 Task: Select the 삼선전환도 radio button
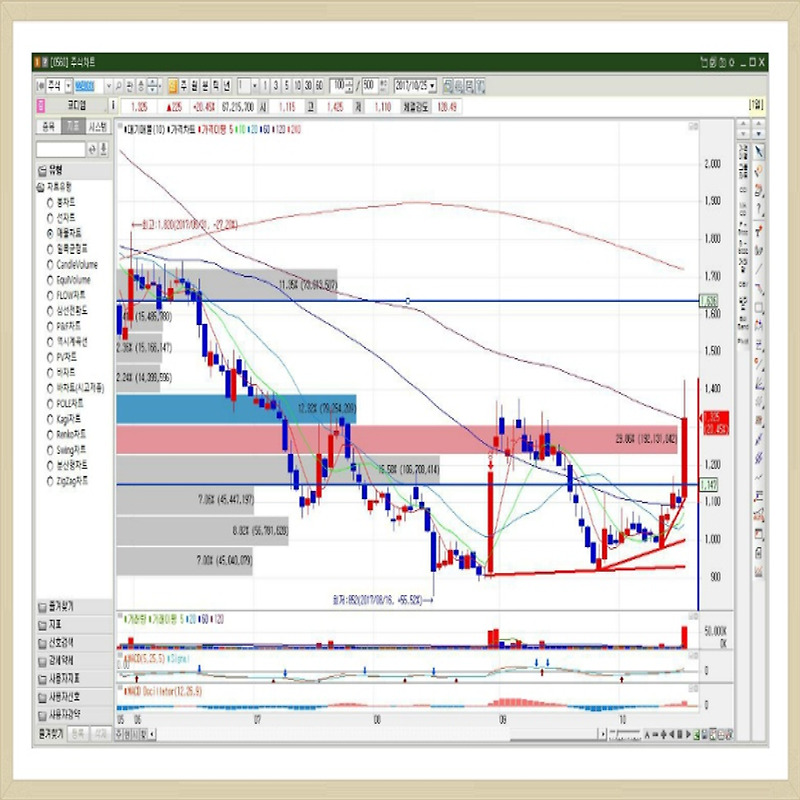(50, 311)
